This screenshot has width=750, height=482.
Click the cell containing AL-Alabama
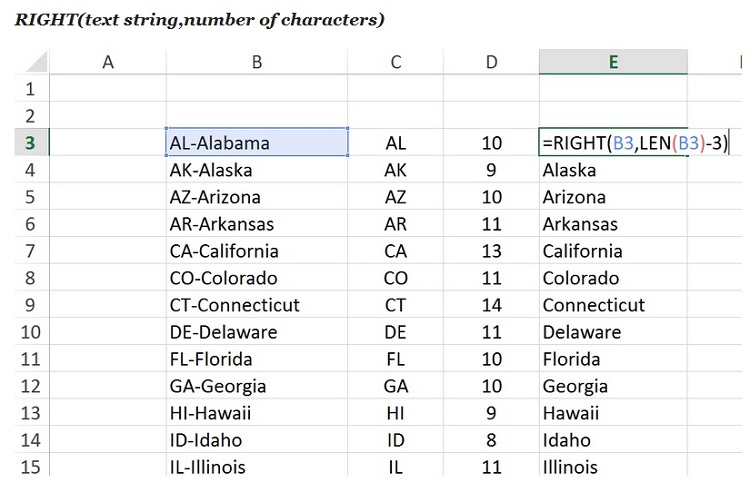pos(257,143)
